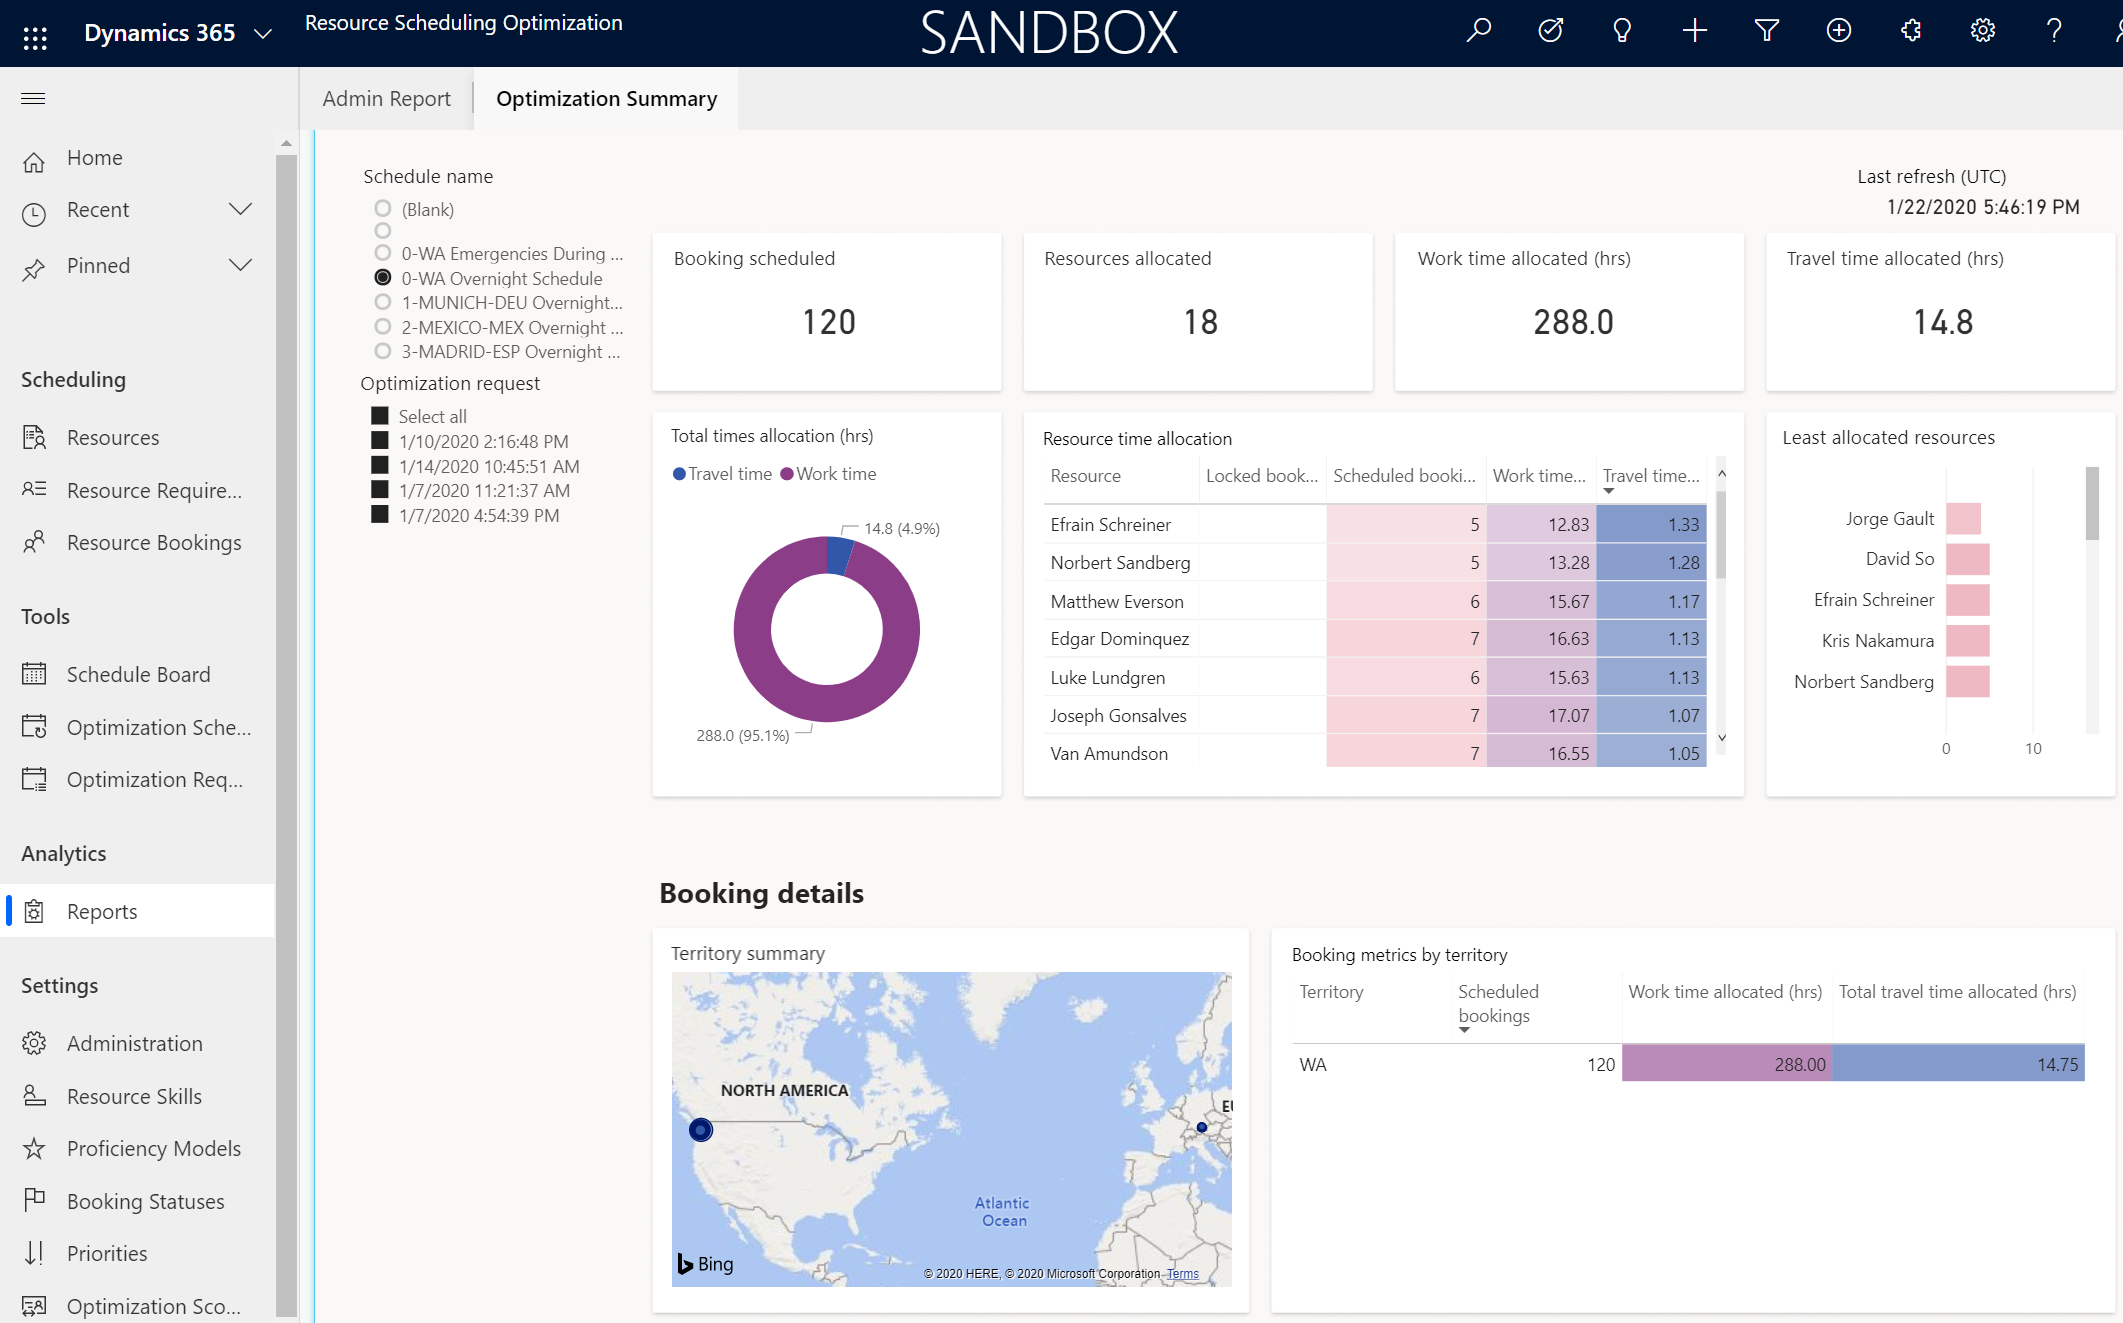The width and height of the screenshot is (2123, 1323).
Task: Toggle Select All optimization requests
Action: coord(379,413)
